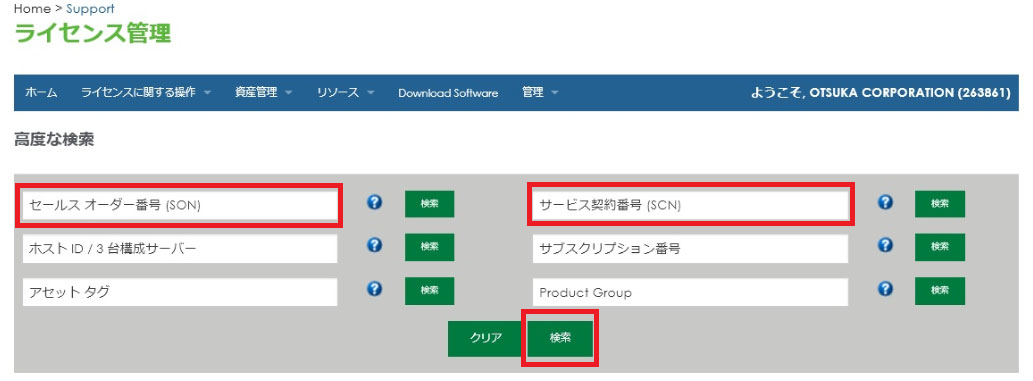Click the Support breadcrumb link
The image size is (1033, 381).
pyautogui.click(x=90, y=9)
